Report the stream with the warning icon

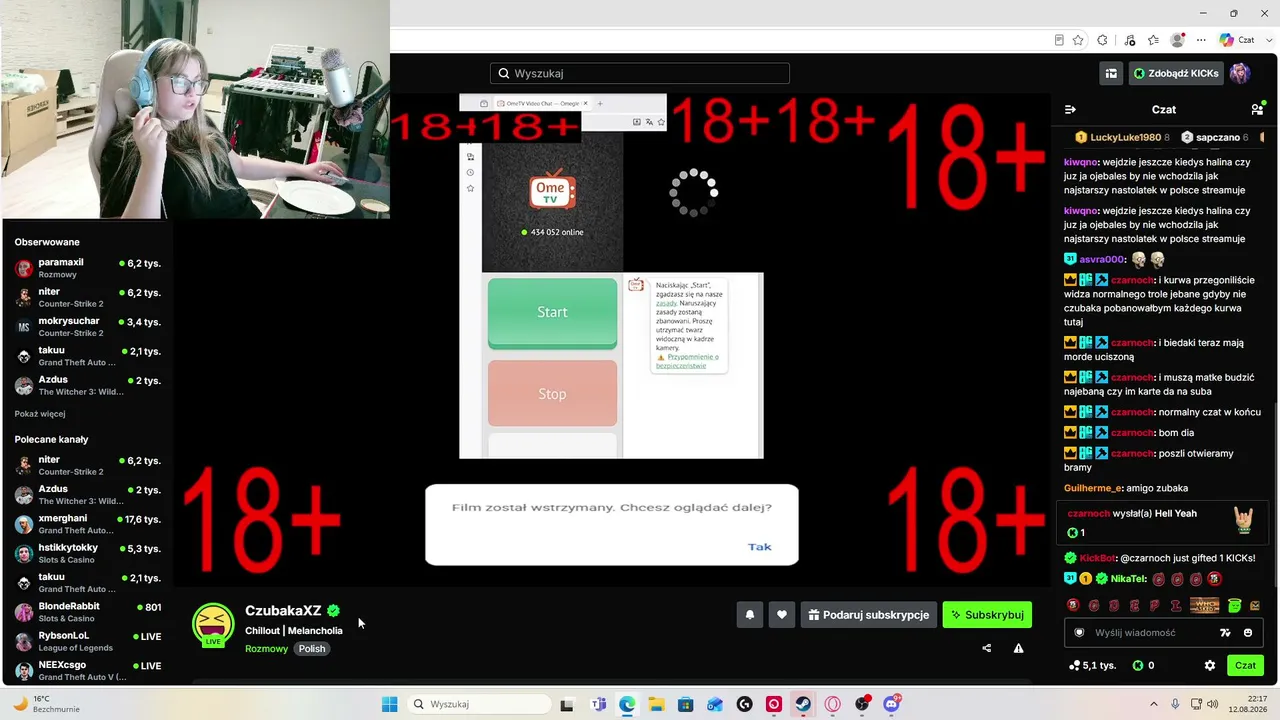click(1018, 648)
